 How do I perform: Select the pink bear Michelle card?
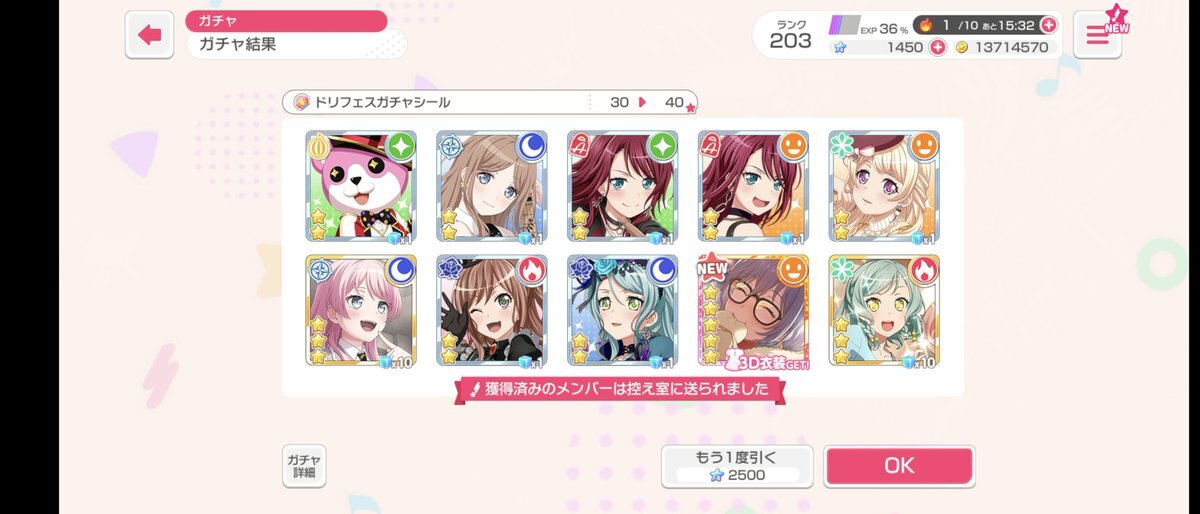[361, 187]
